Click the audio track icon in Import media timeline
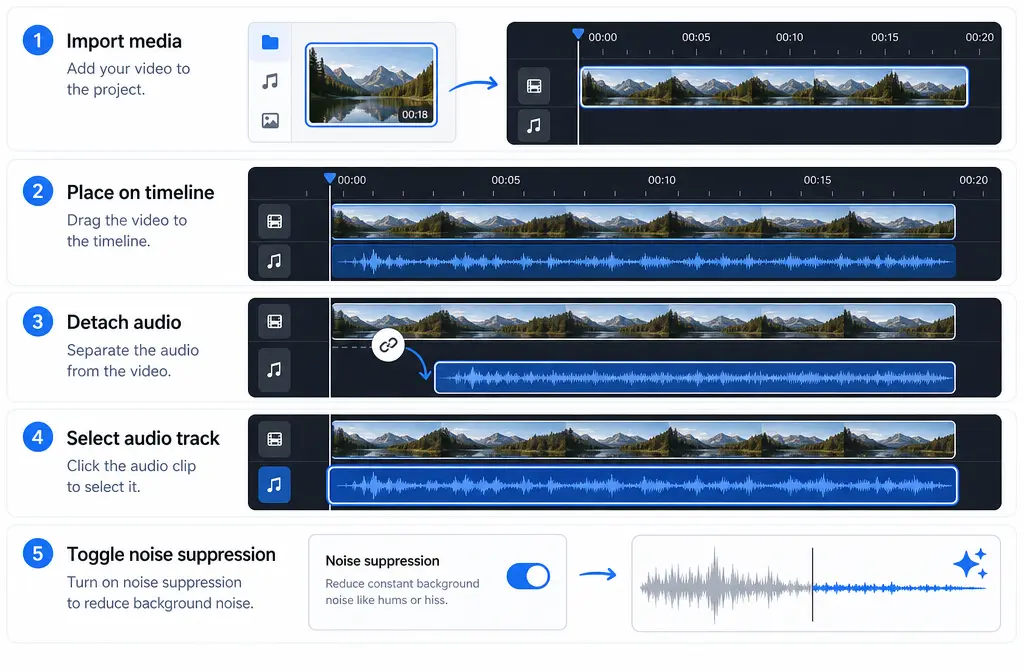Viewport: 1024px width, 672px height. tap(534, 125)
